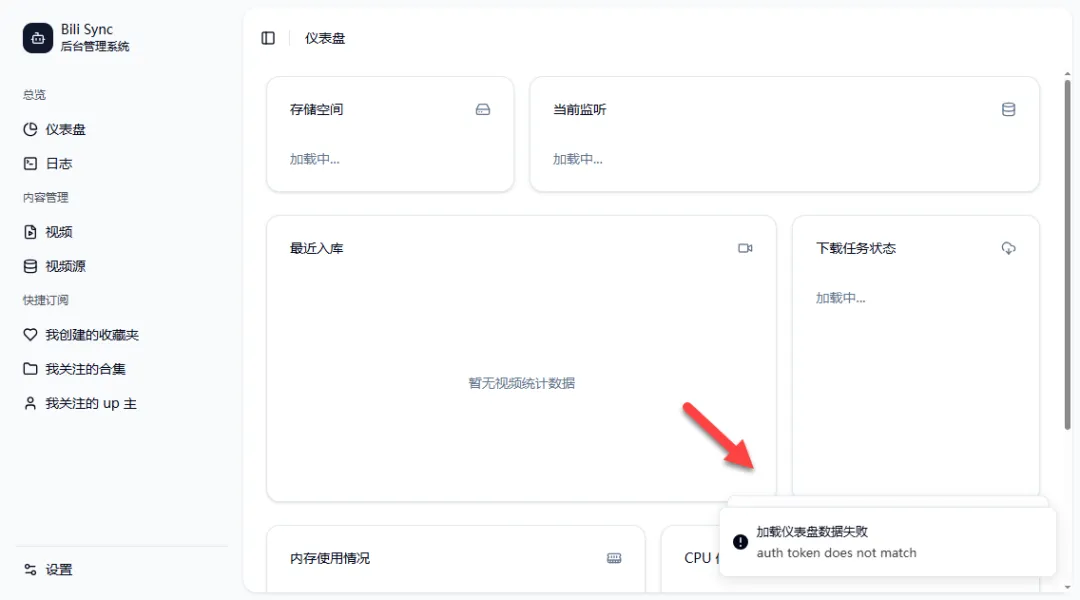
Task: Click the 仪表盘 pie chart icon
Action: click(x=30, y=129)
